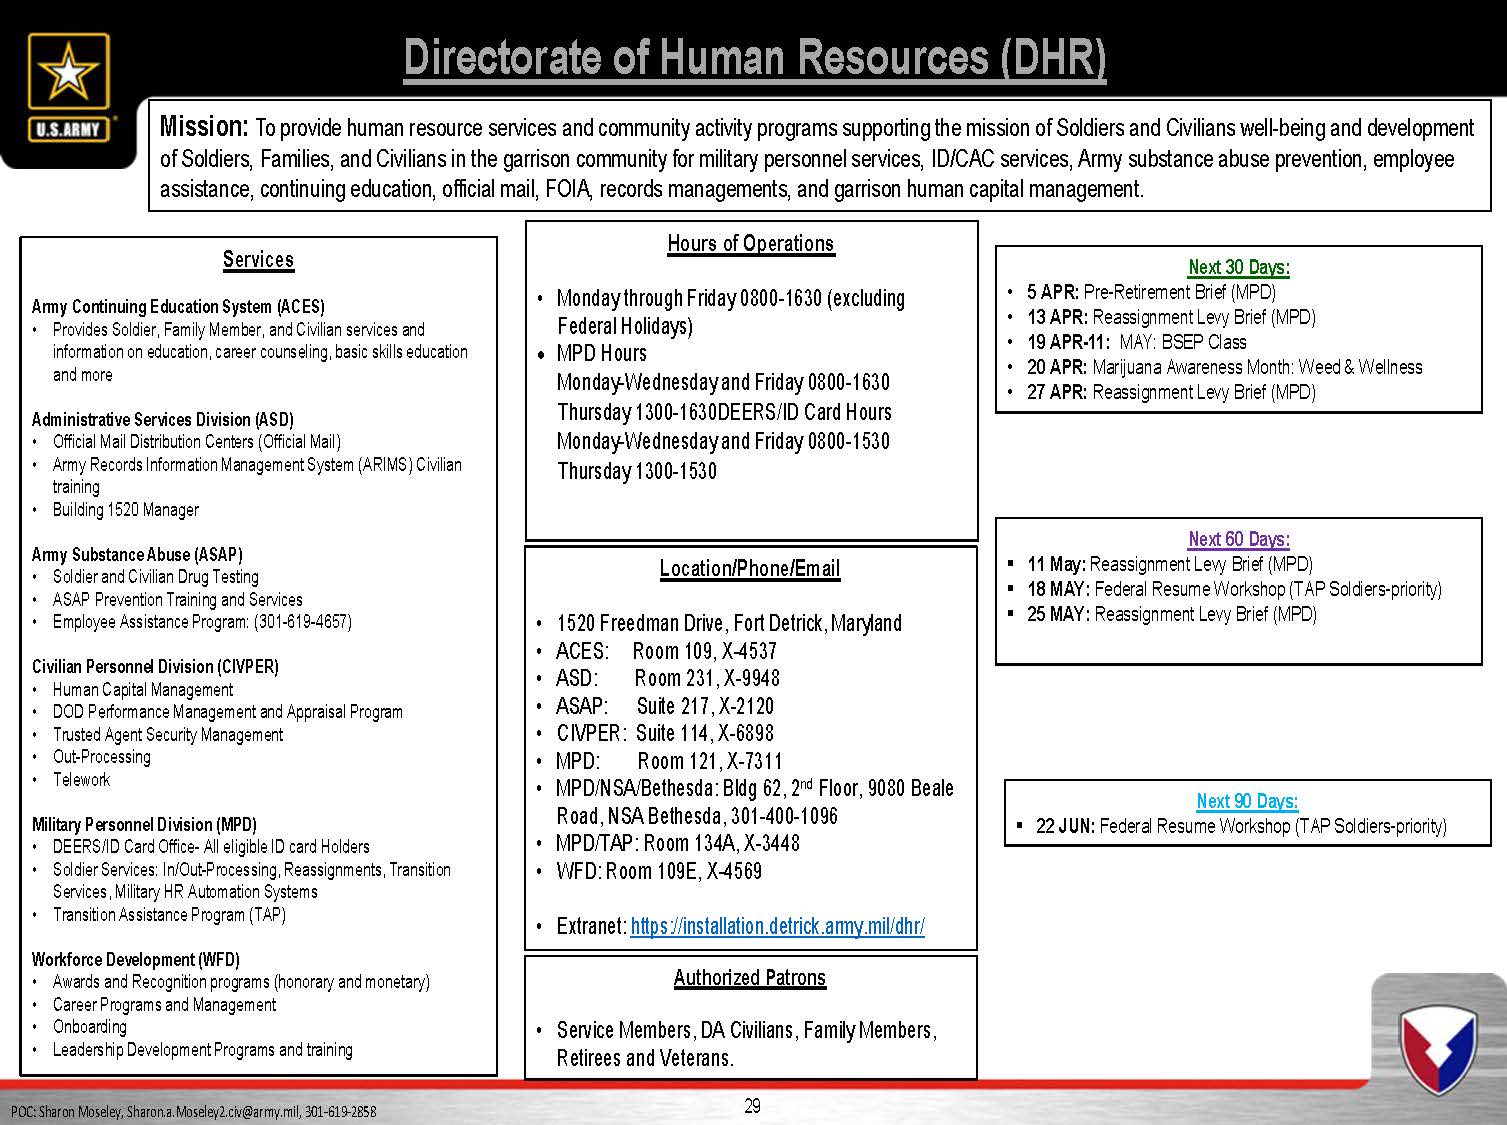Click 5 APR Pre-Retirement Brief entry
This screenshot has width=1507, height=1125.
(x=1151, y=292)
